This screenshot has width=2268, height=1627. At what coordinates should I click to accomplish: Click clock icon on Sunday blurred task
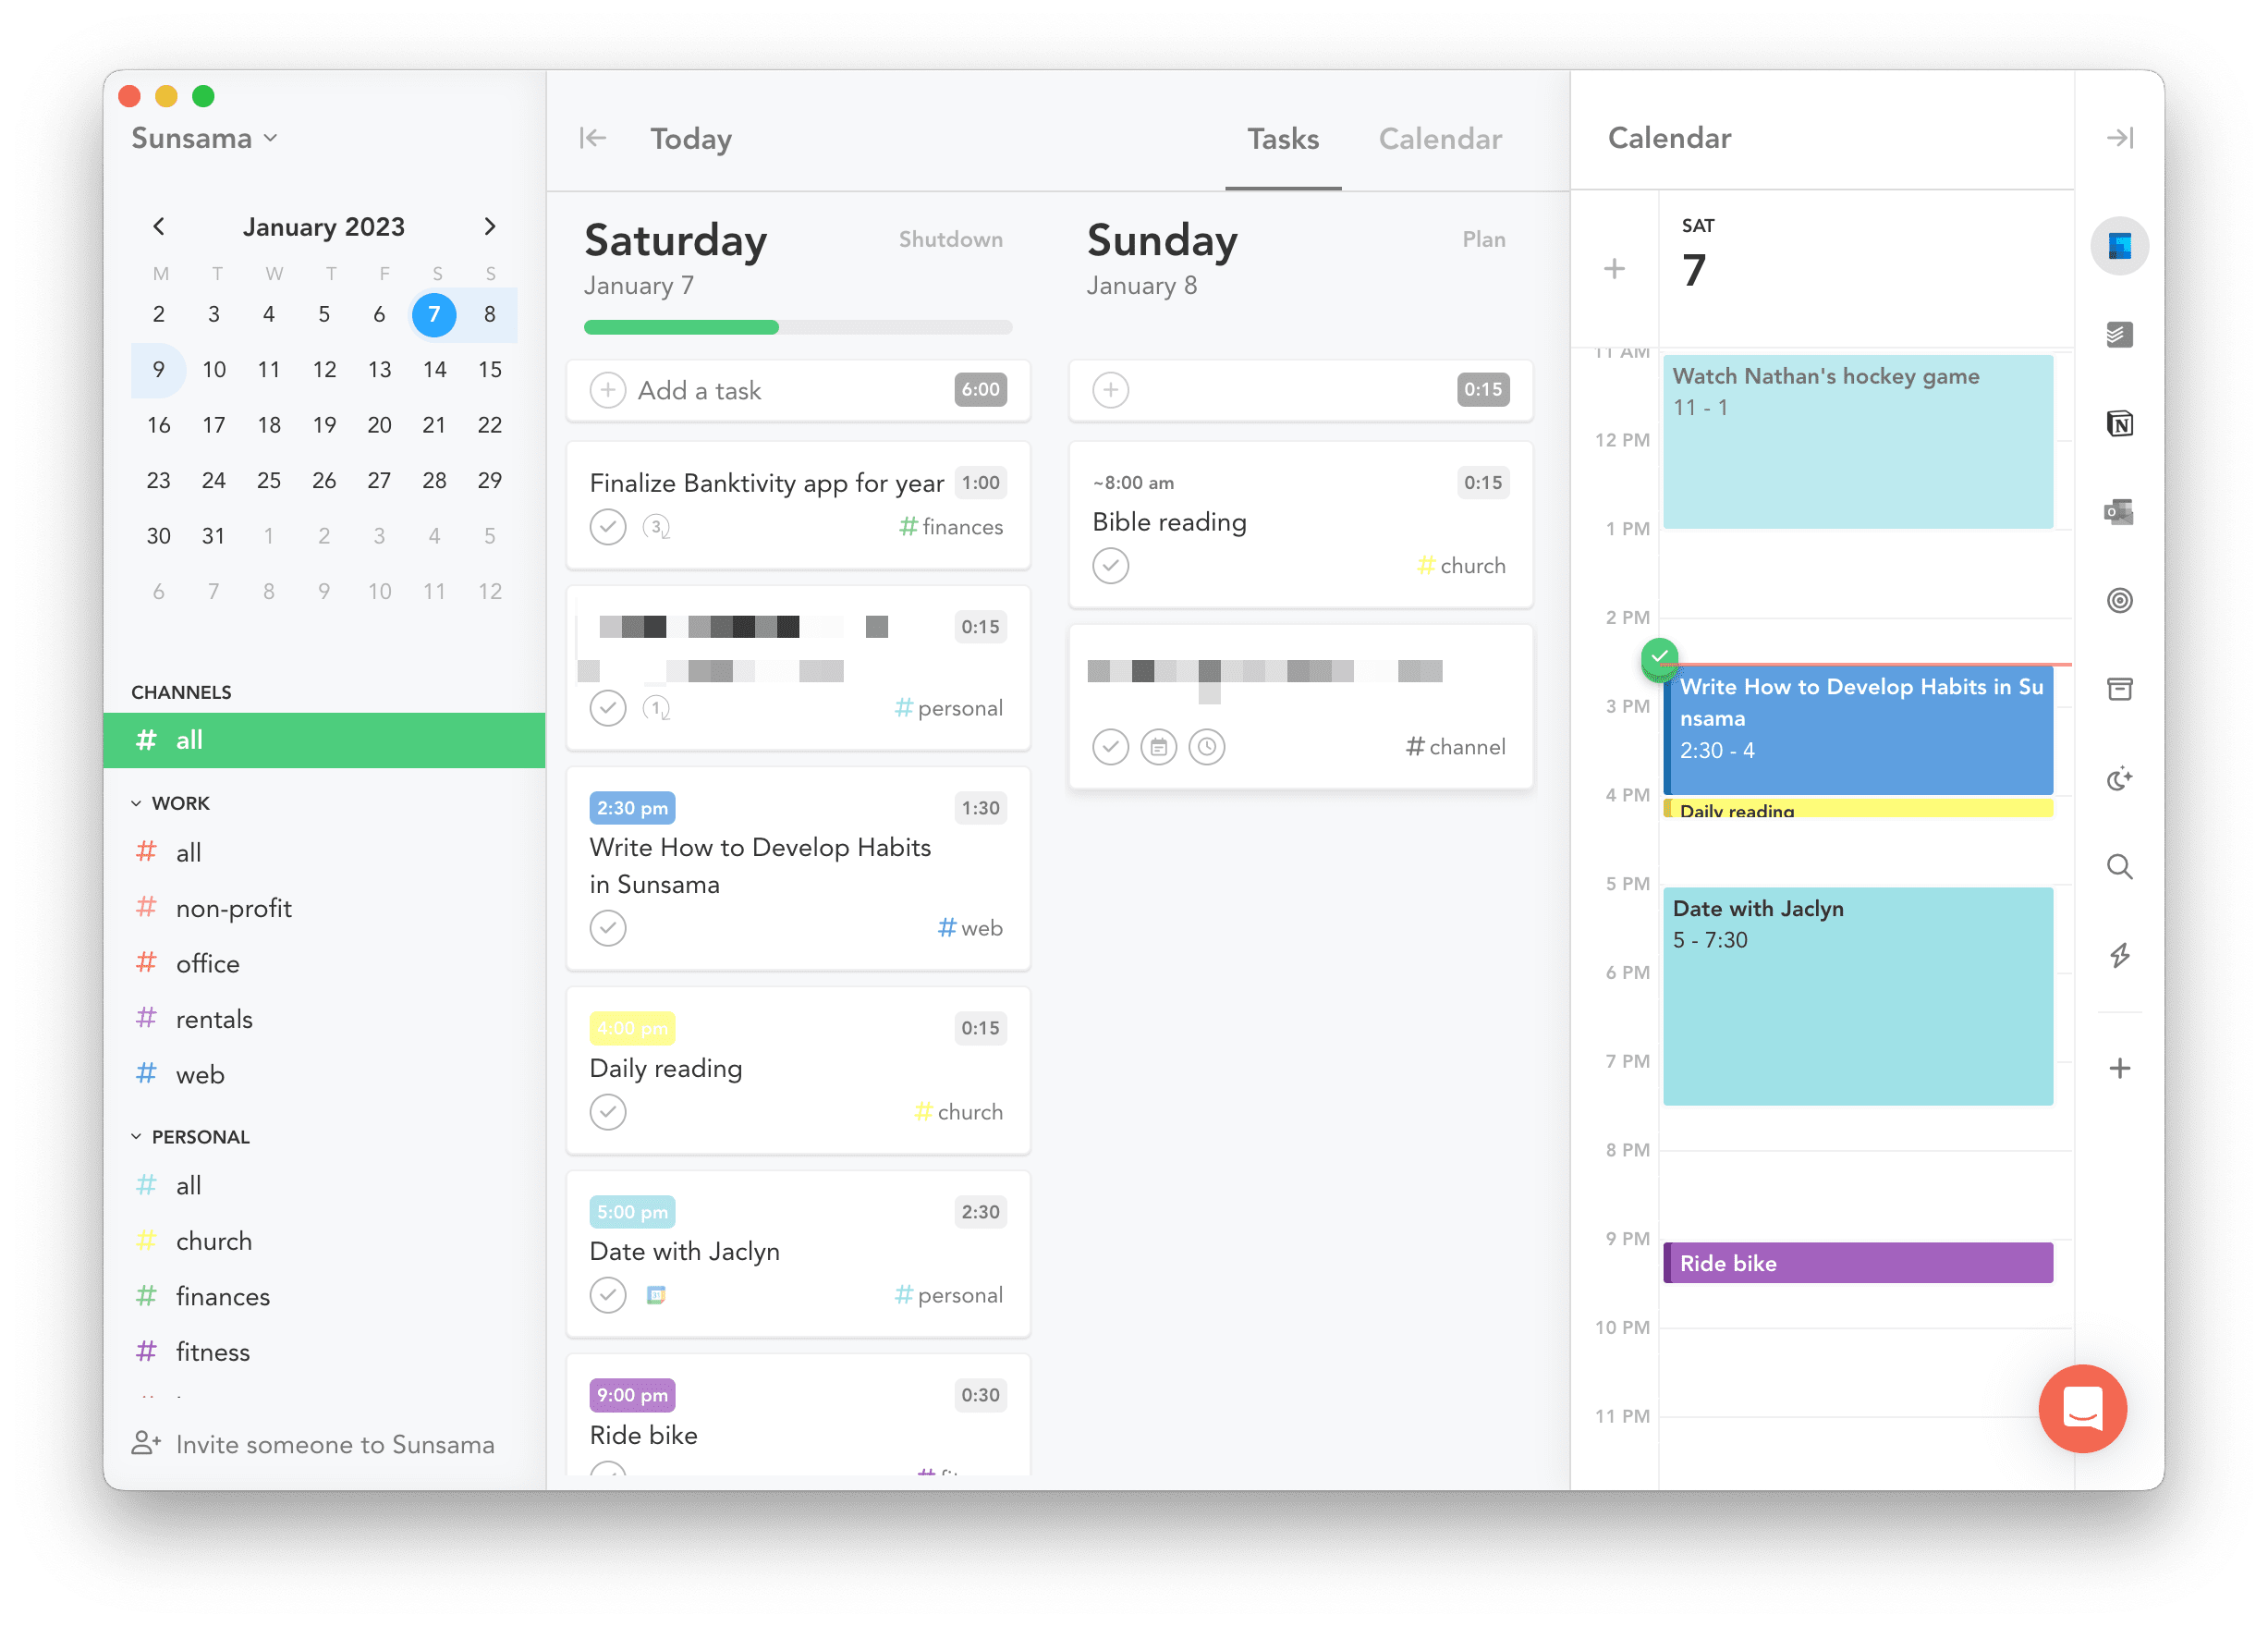pyautogui.click(x=1207, y=747)
